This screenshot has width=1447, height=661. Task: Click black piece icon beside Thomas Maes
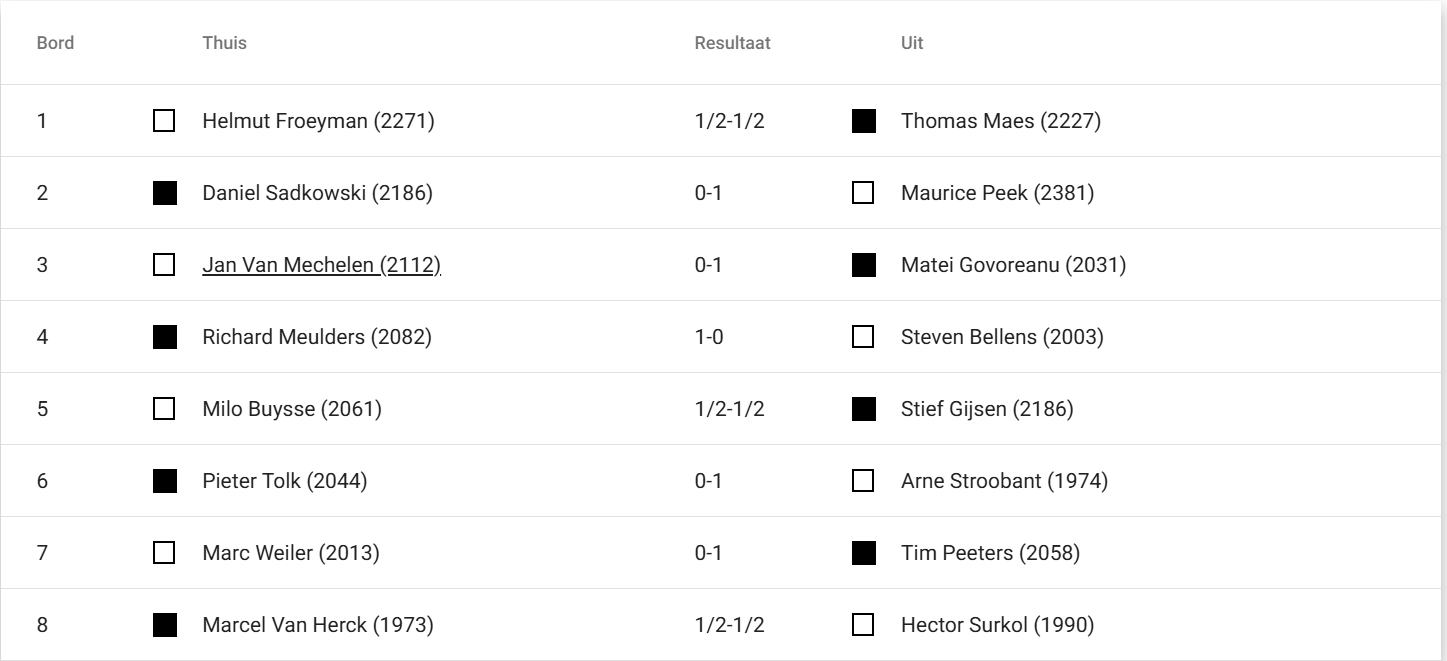864,121
